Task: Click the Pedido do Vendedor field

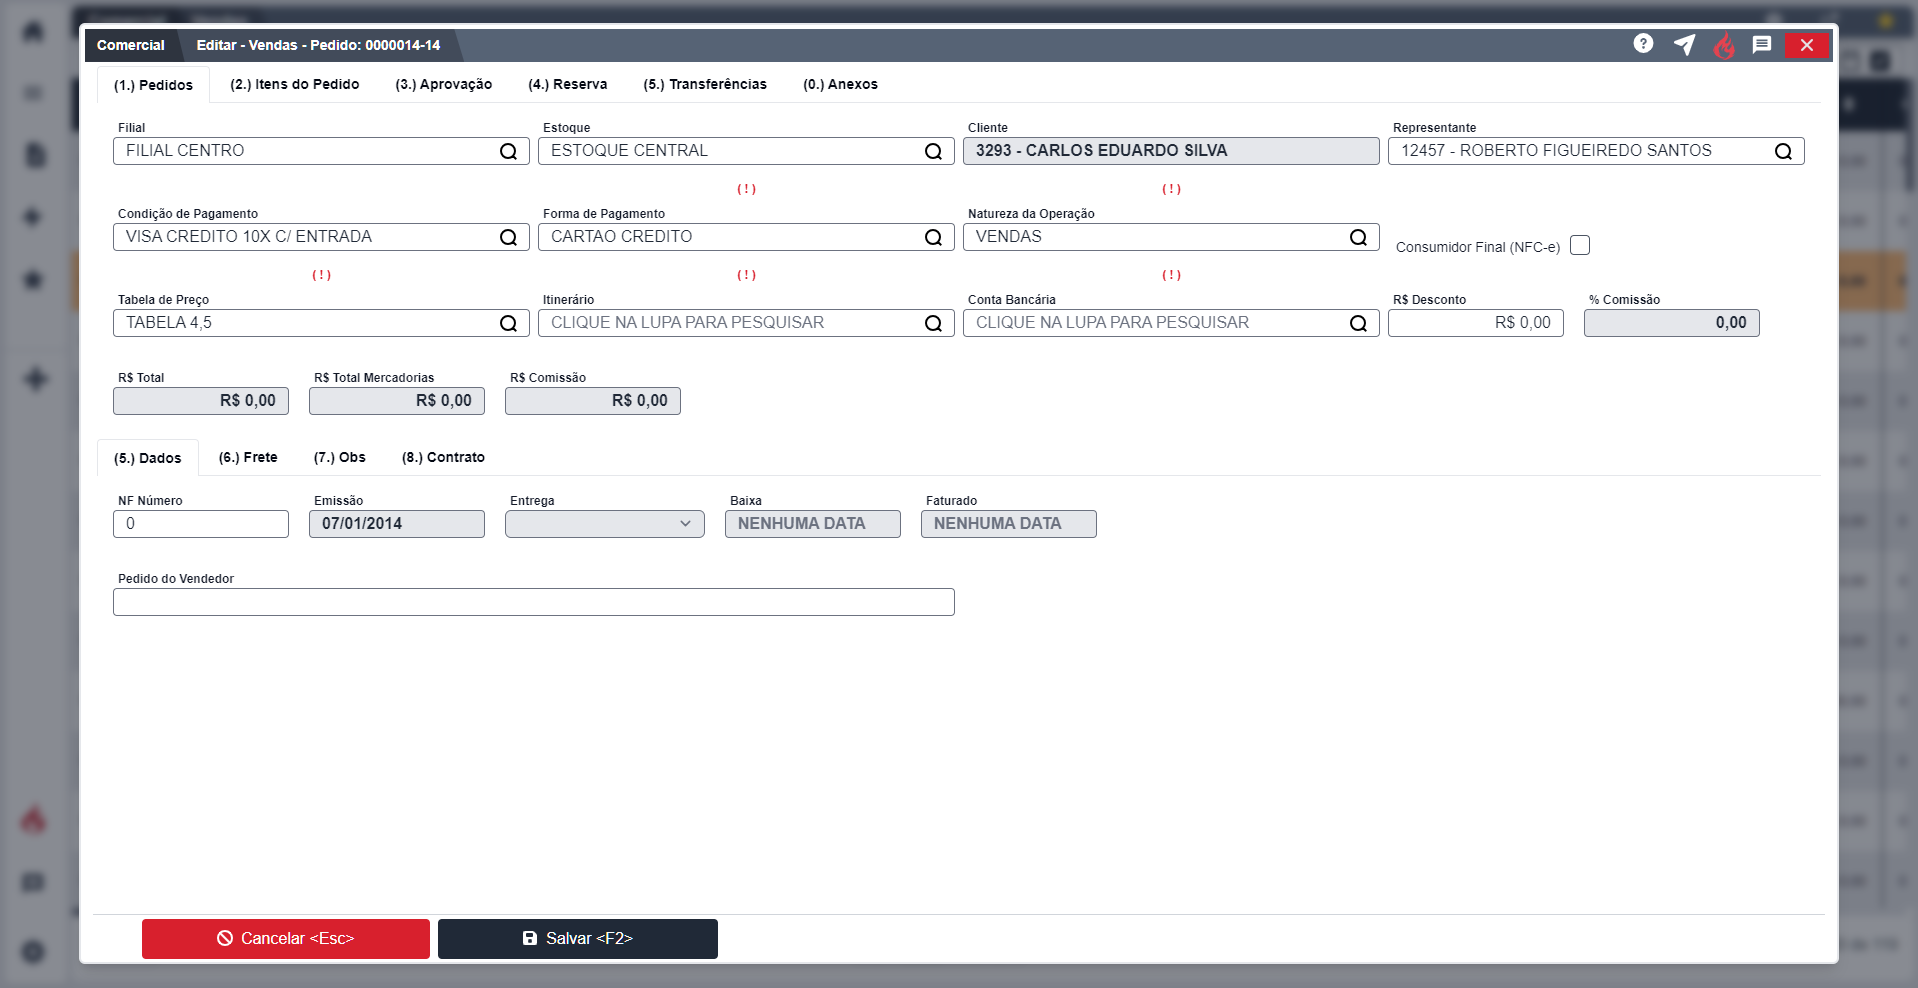Action: coord(534,602)
